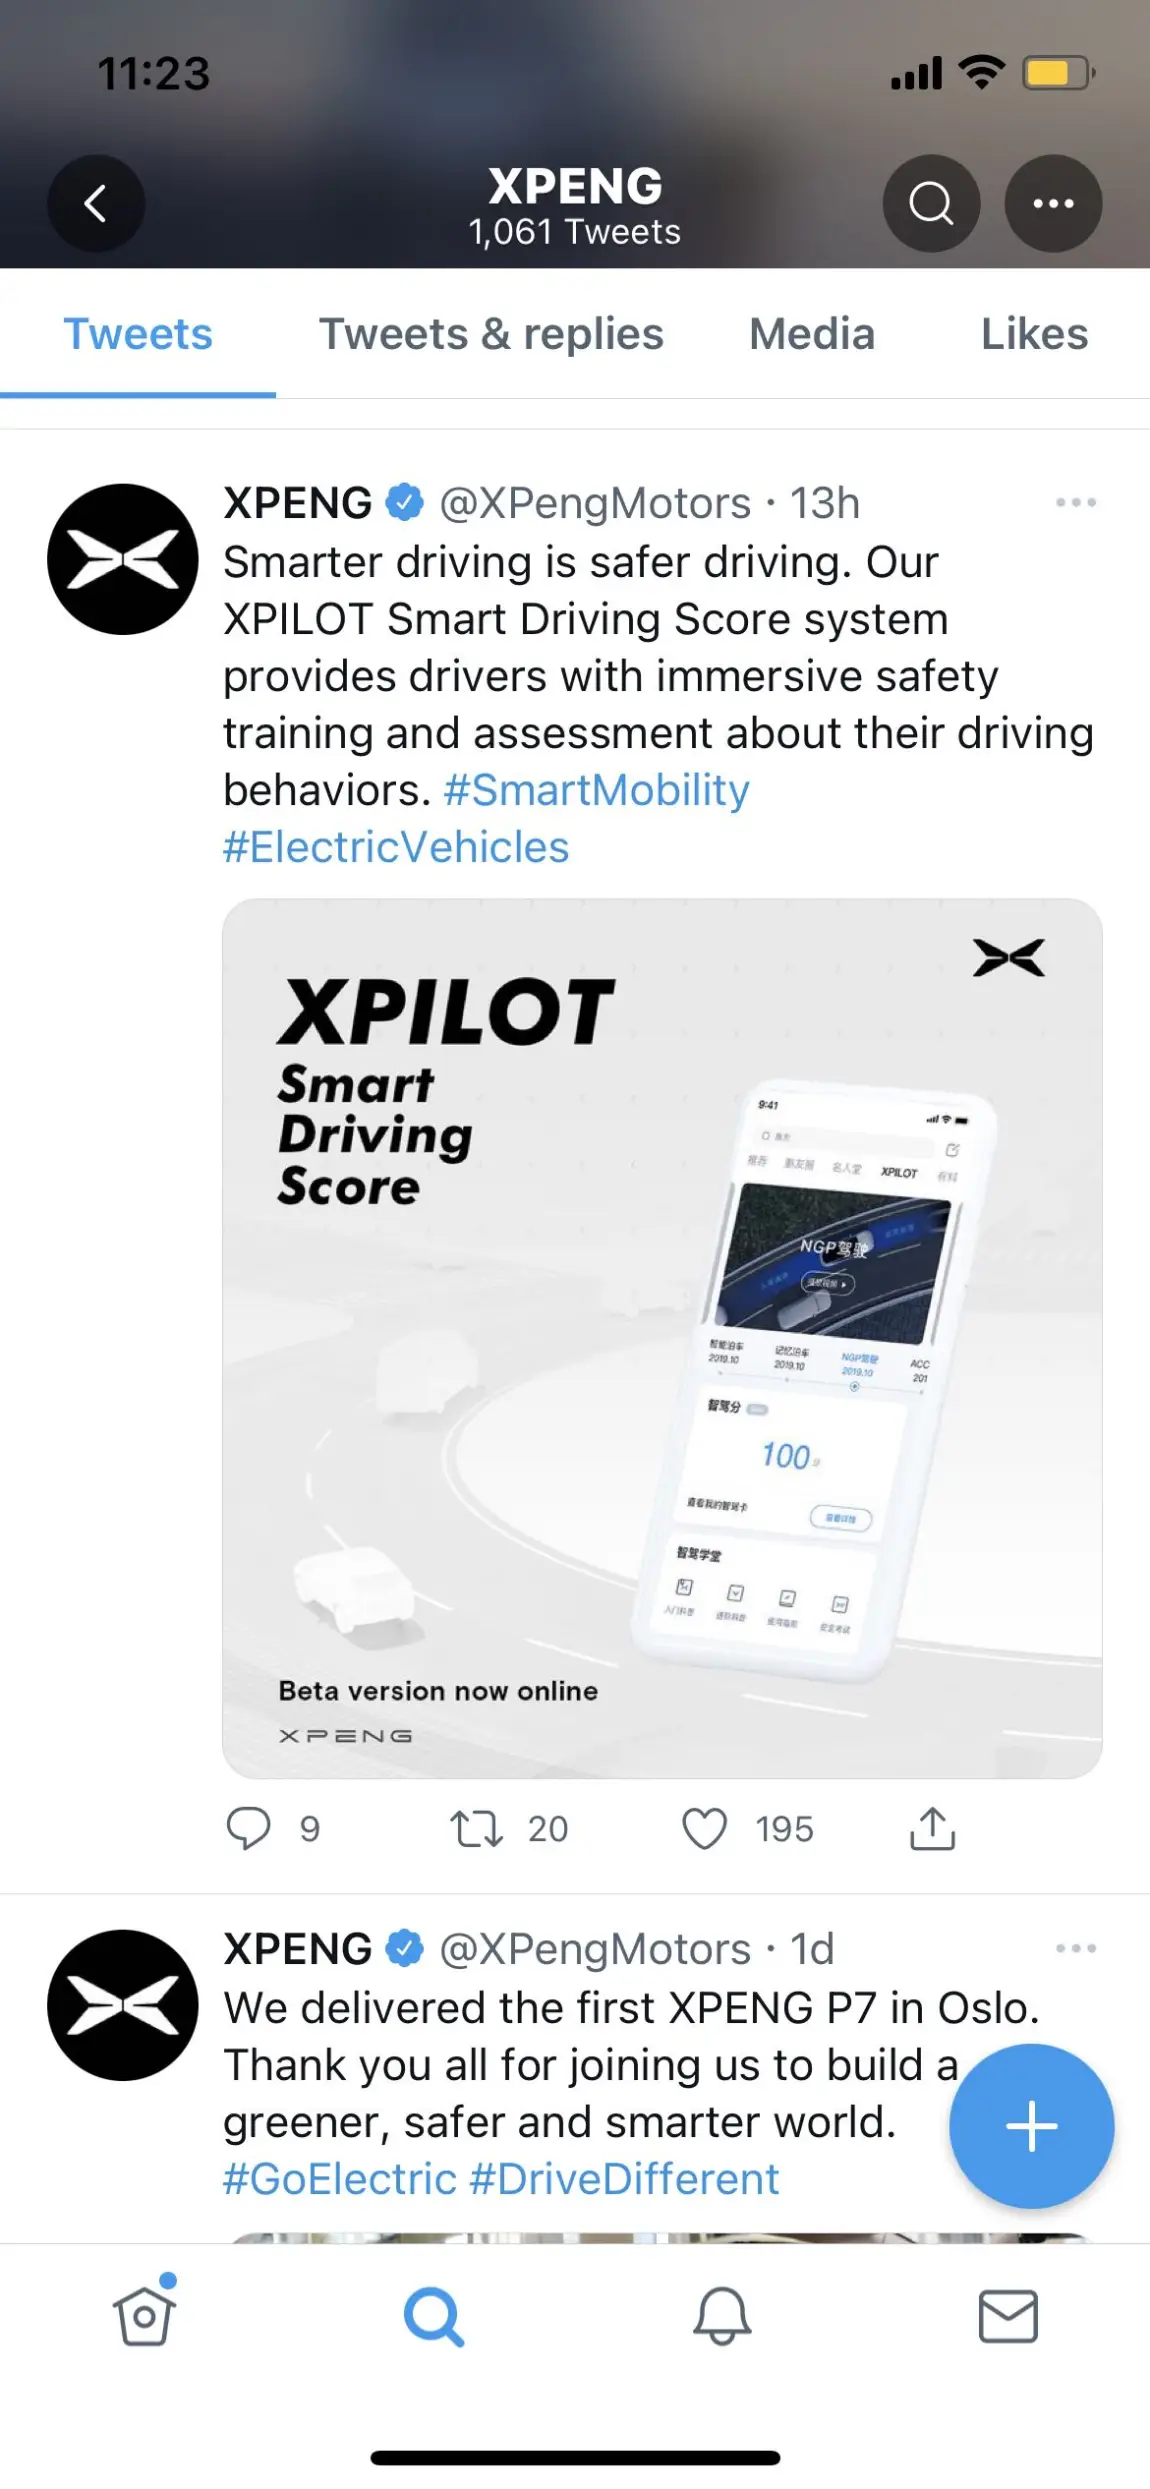
Task: Switch to Tweets & replies tab
Action: point(491,334)
